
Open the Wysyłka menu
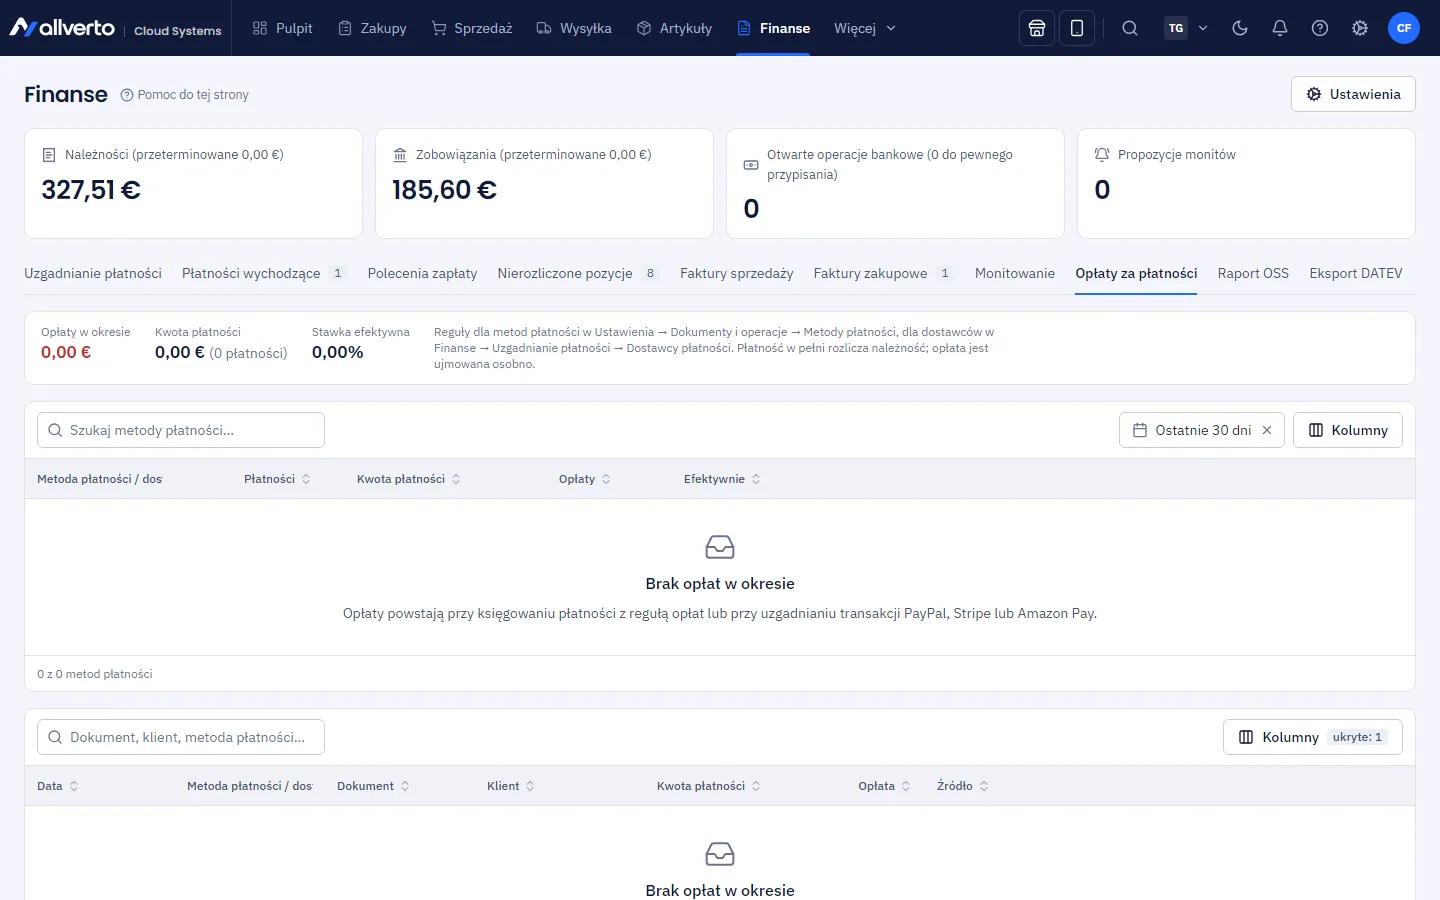click(574, 28)
